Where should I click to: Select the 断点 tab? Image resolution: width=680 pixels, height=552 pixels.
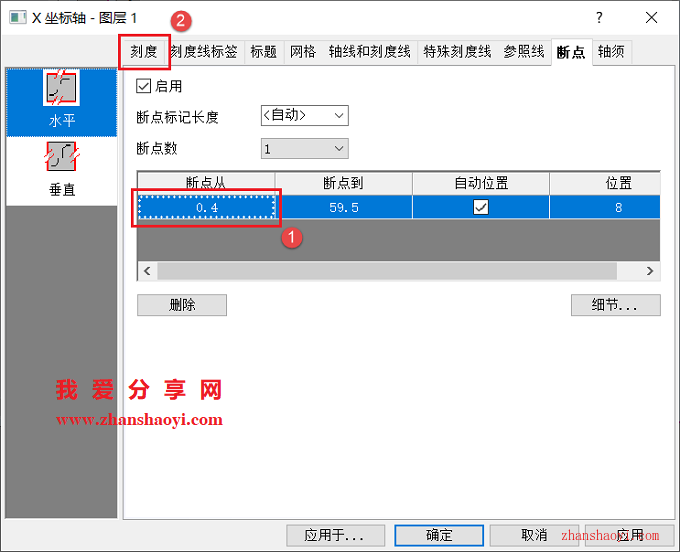click(571, 52)
